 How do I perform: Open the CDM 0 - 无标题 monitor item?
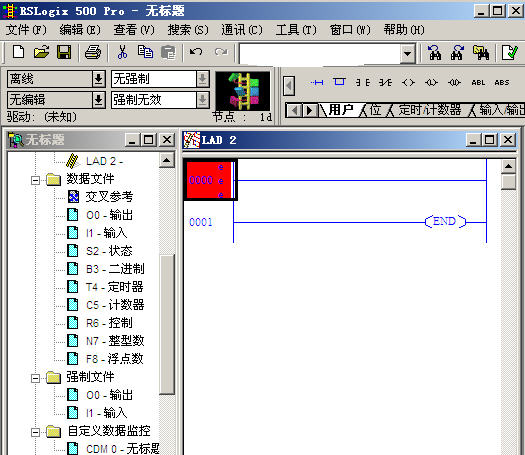(x=113, y=449)
